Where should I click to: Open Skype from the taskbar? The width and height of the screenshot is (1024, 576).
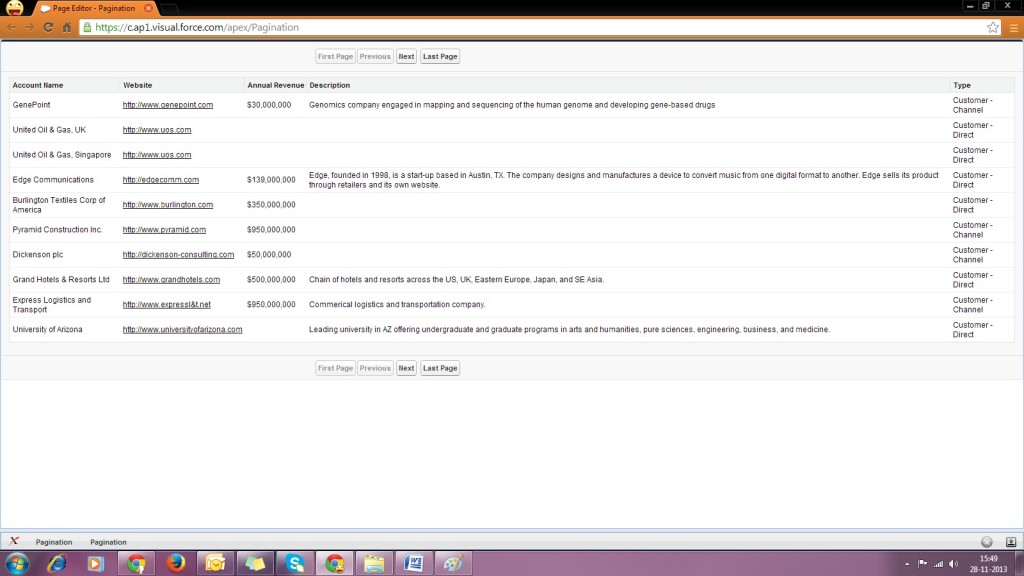[x=295, y=563]
